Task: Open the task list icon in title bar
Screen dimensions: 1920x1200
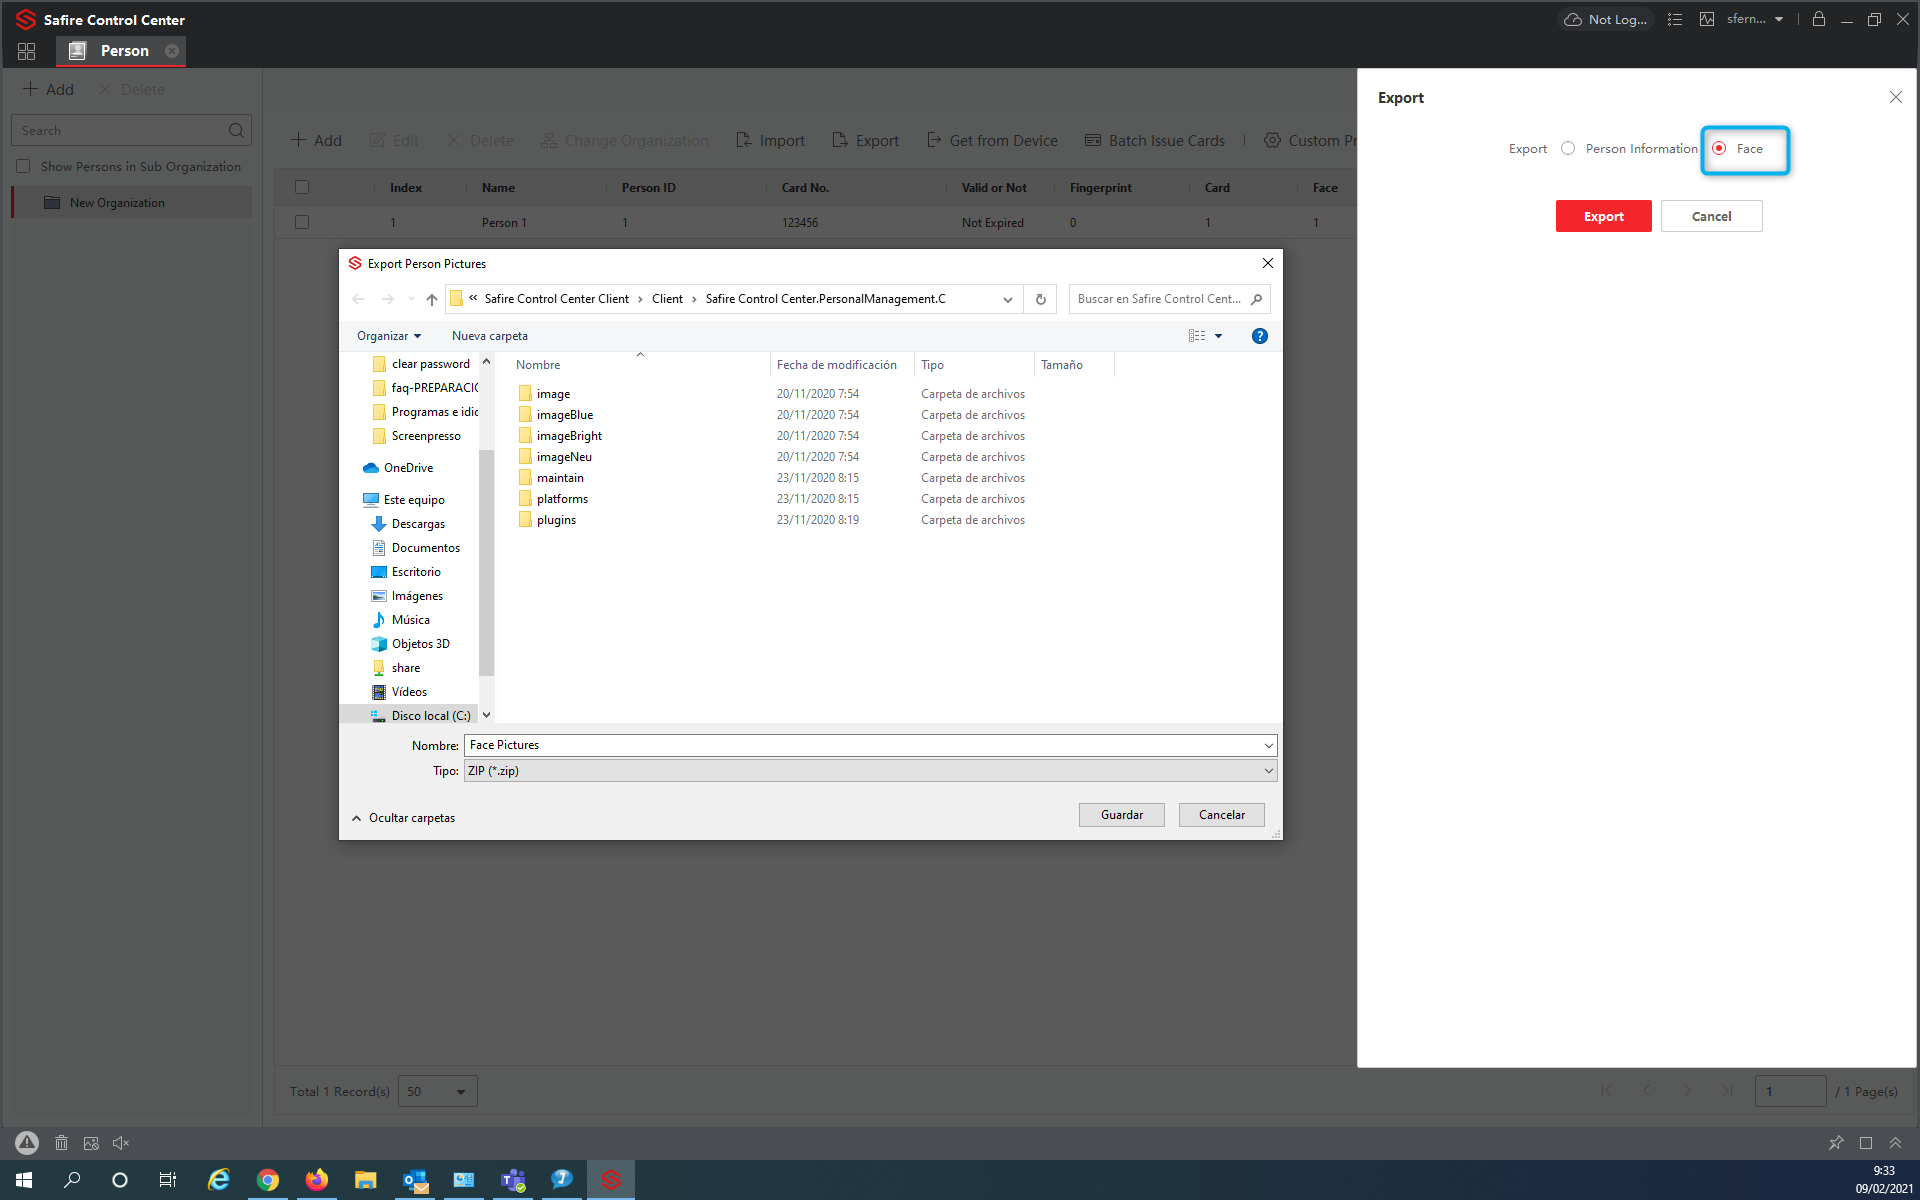Action: coord(1675,19)
